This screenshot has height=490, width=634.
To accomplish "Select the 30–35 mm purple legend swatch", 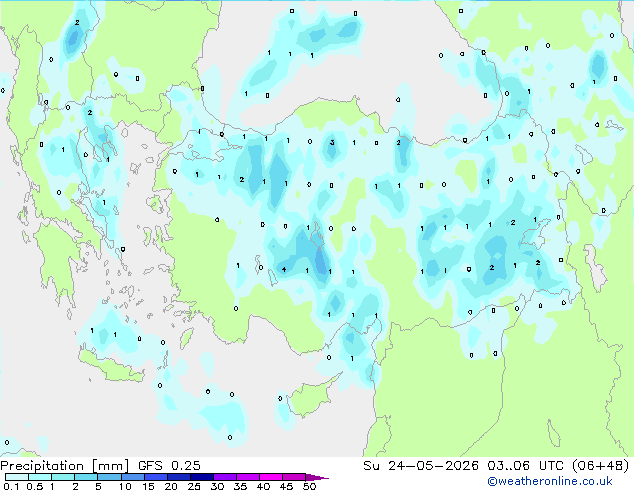I will click(x=224, y=477).
